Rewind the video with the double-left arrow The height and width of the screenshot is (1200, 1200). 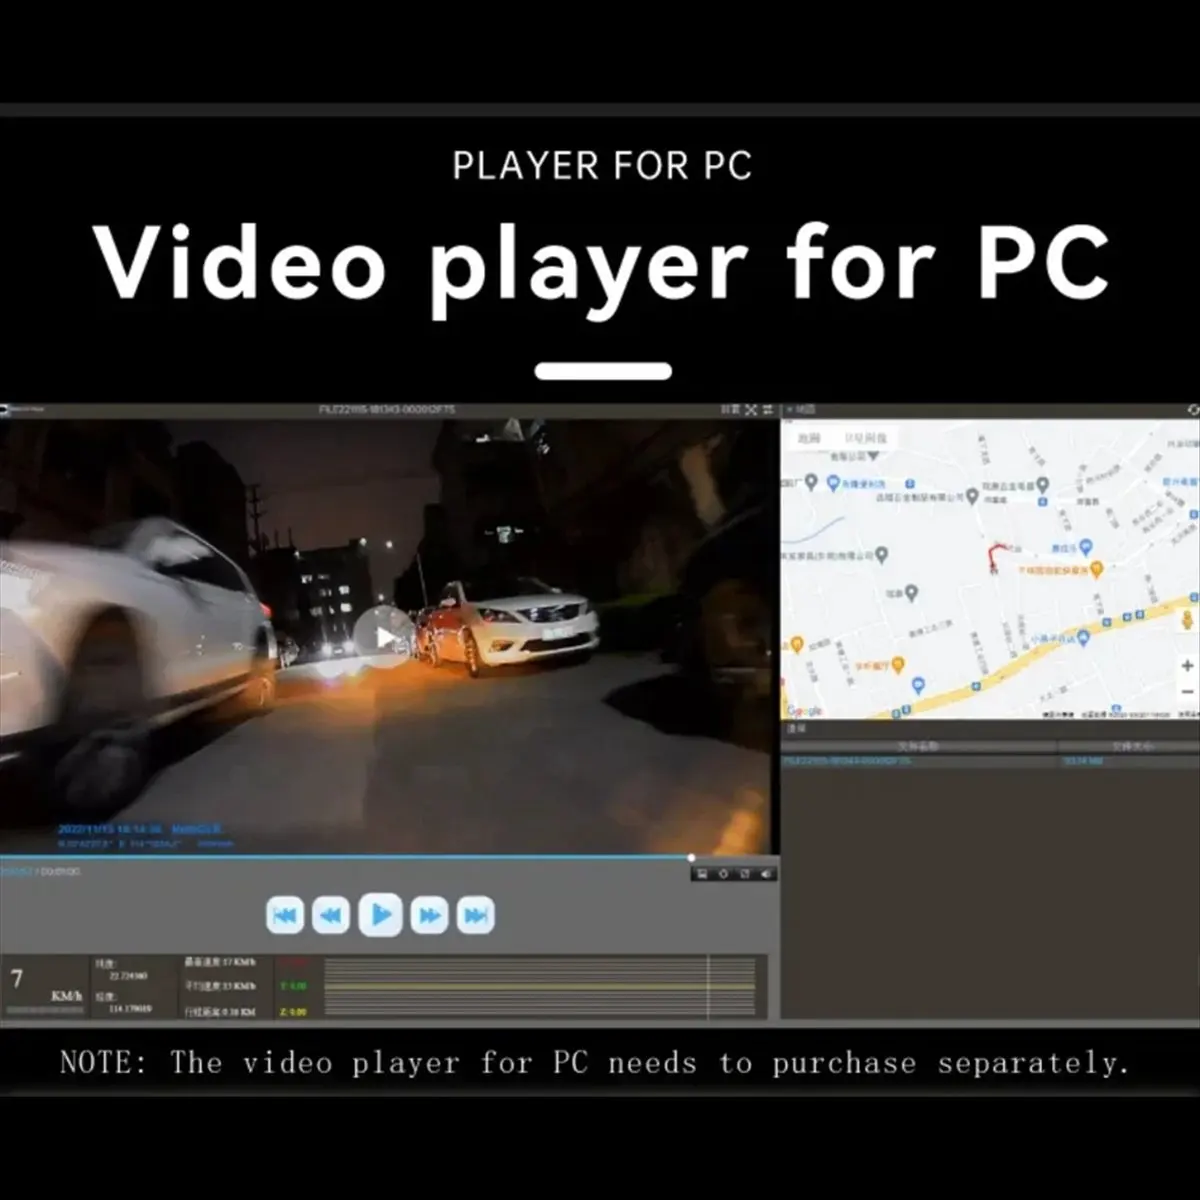coord(331,915)
